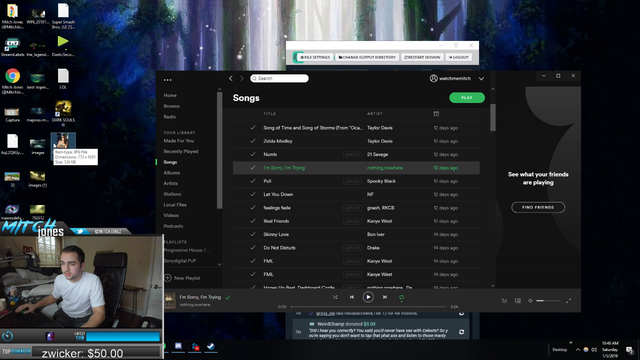Open Home in the Spotify sidebar
This screenshot has width=640, height=360.
click(170, 96)
